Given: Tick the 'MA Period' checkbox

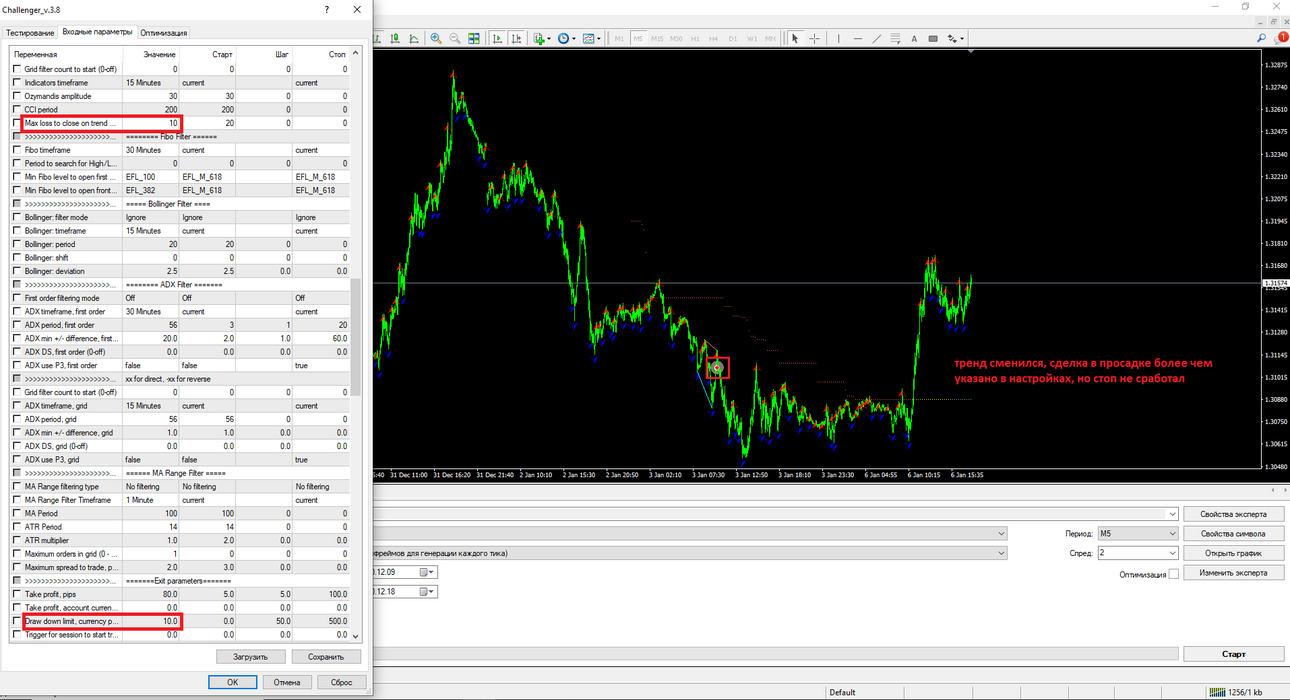Looking at the screenshot, I should [16, 513].
